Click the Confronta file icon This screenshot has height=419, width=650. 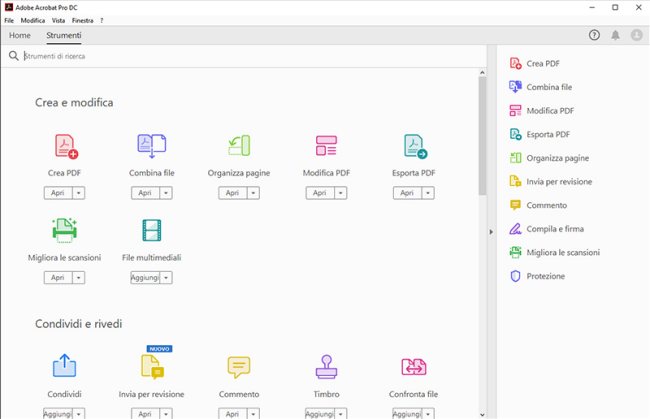[414, 367]
